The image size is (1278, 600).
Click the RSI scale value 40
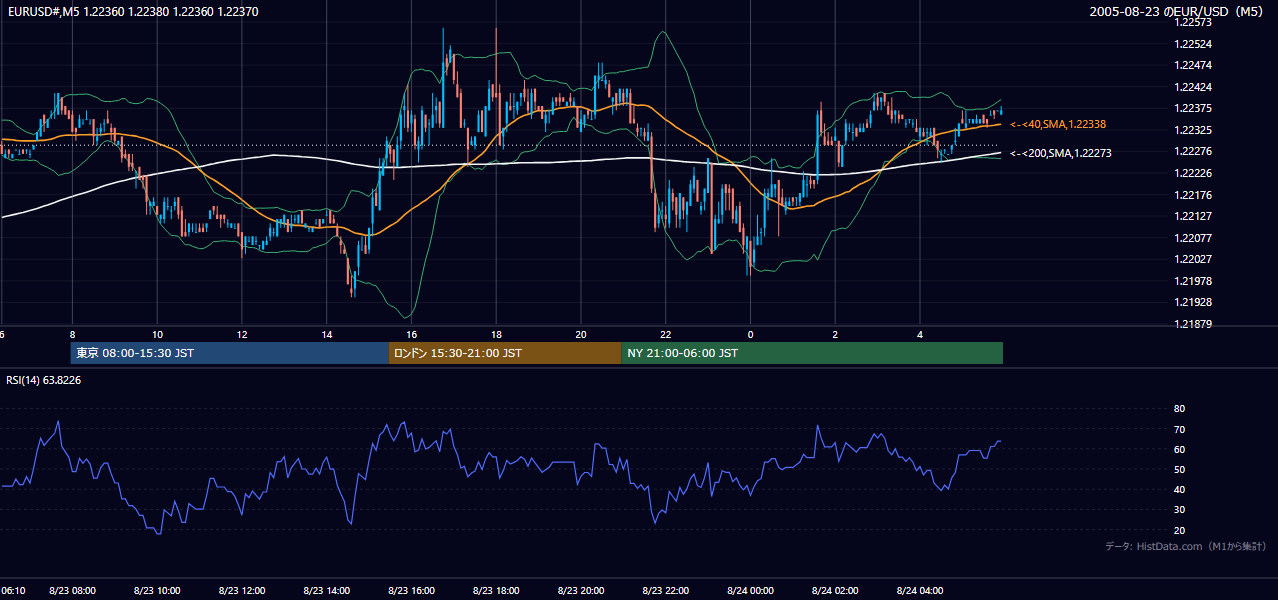pyautogui.click(x=1180, y=489)
